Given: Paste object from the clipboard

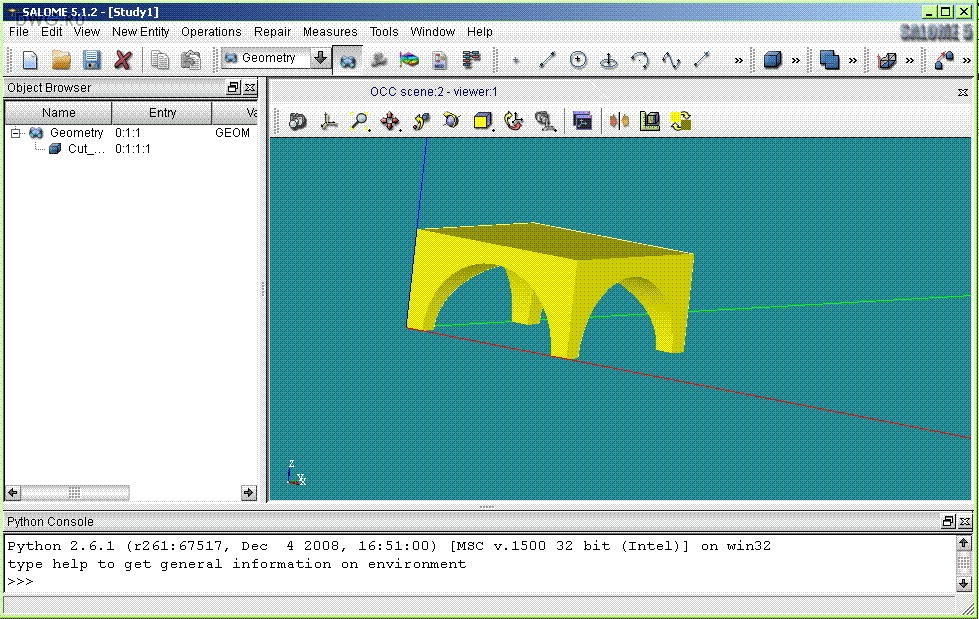Looking at the screenshot, I should click(190, 60).
